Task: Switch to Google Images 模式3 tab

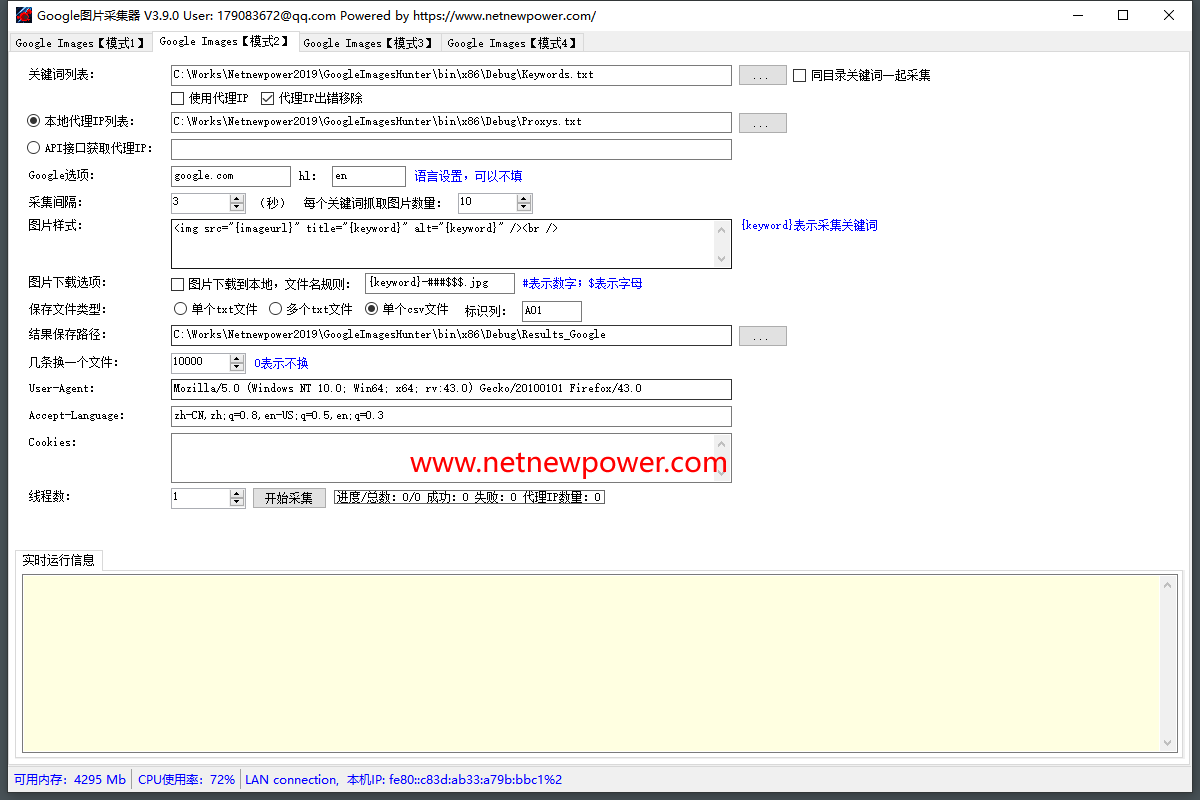Action: (x=368, y=43)
